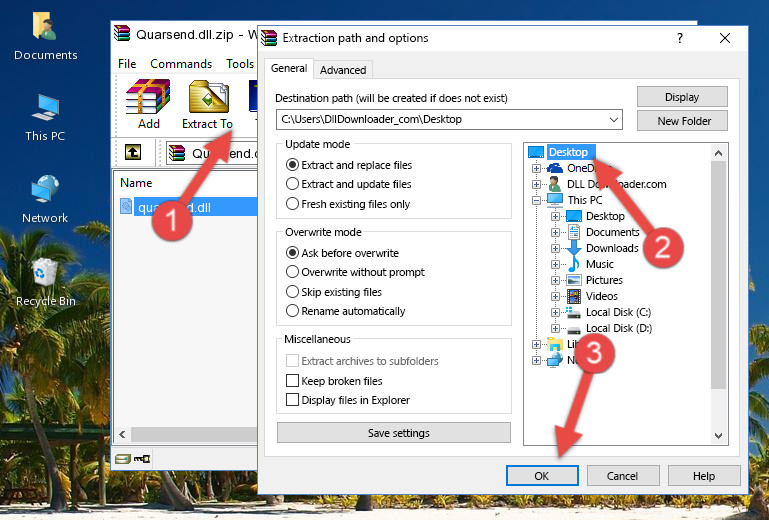Open the Commands menu in WinRAR
Screen dimensions: 769x520
(x=181, y=64)
